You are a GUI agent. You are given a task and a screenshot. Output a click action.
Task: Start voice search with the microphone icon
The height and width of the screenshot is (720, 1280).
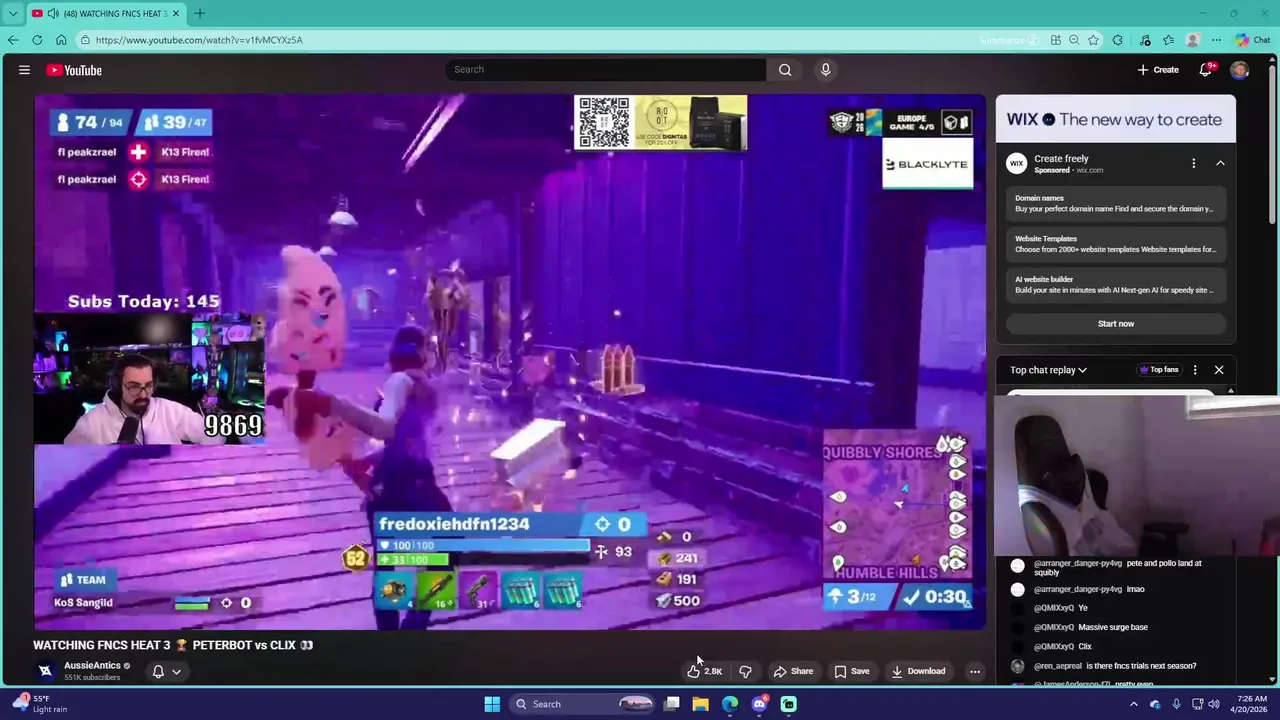point(825,70)
